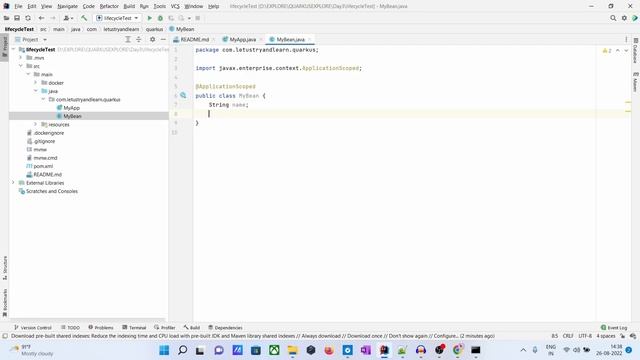Open the Database side tool window

pyautogui.click(x=635, y=51)
